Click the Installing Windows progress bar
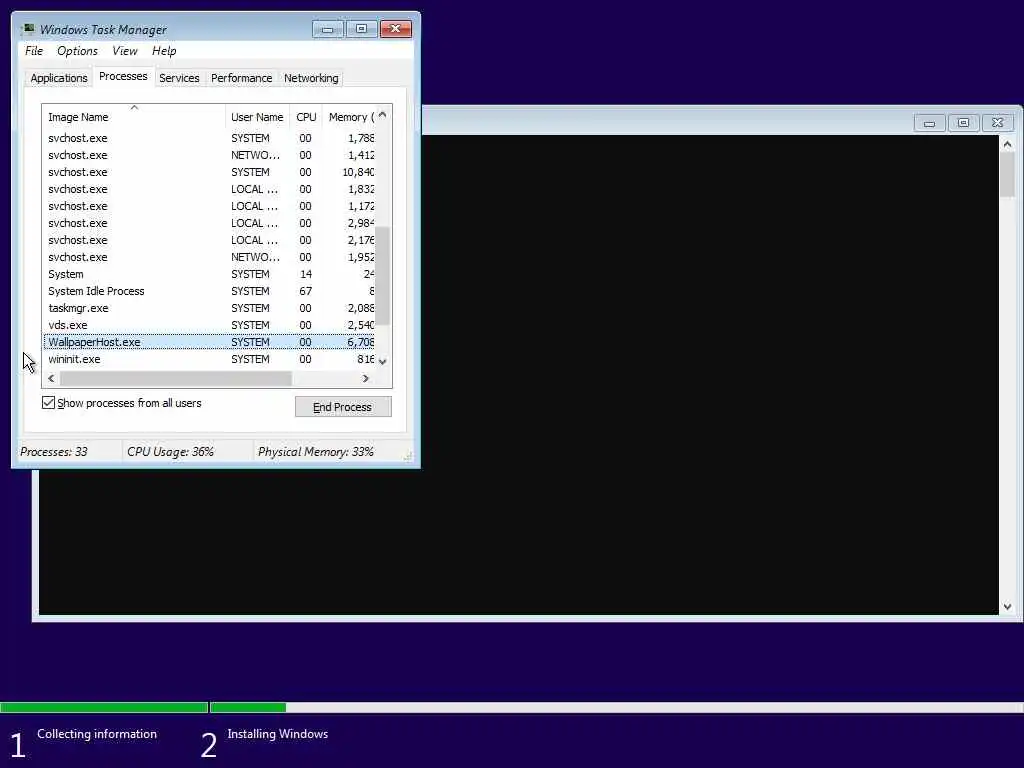The height and width of the screenshot is (768, 1024). [x=616, y=707]
